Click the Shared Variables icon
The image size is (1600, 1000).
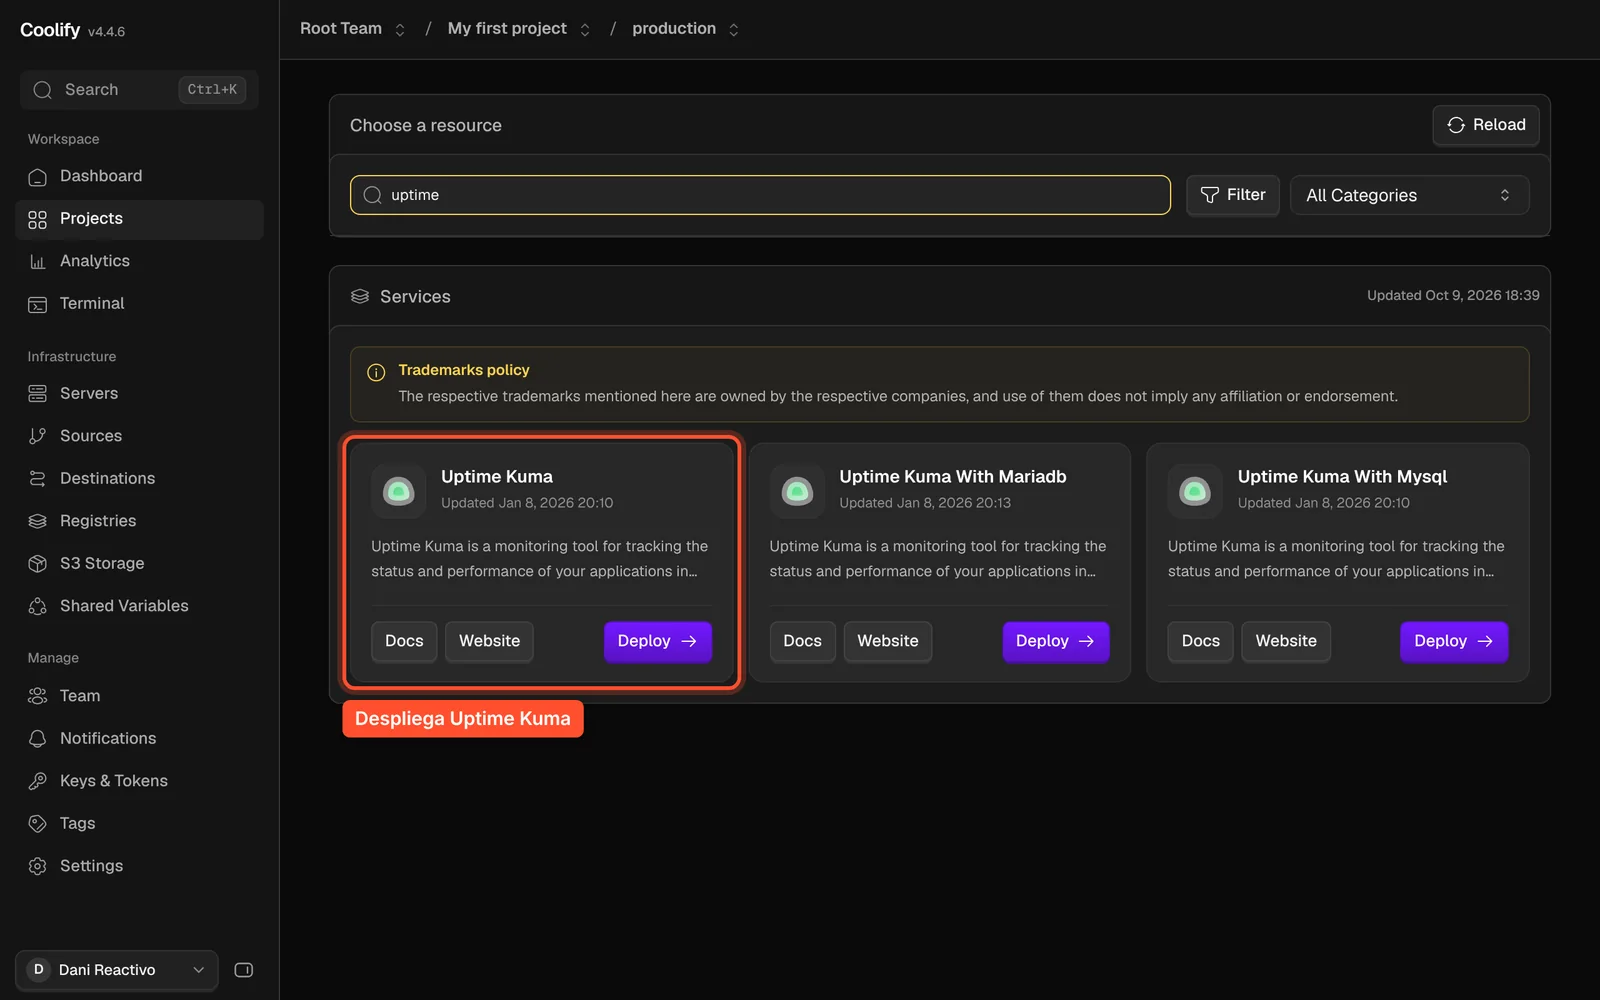[37, 606]
